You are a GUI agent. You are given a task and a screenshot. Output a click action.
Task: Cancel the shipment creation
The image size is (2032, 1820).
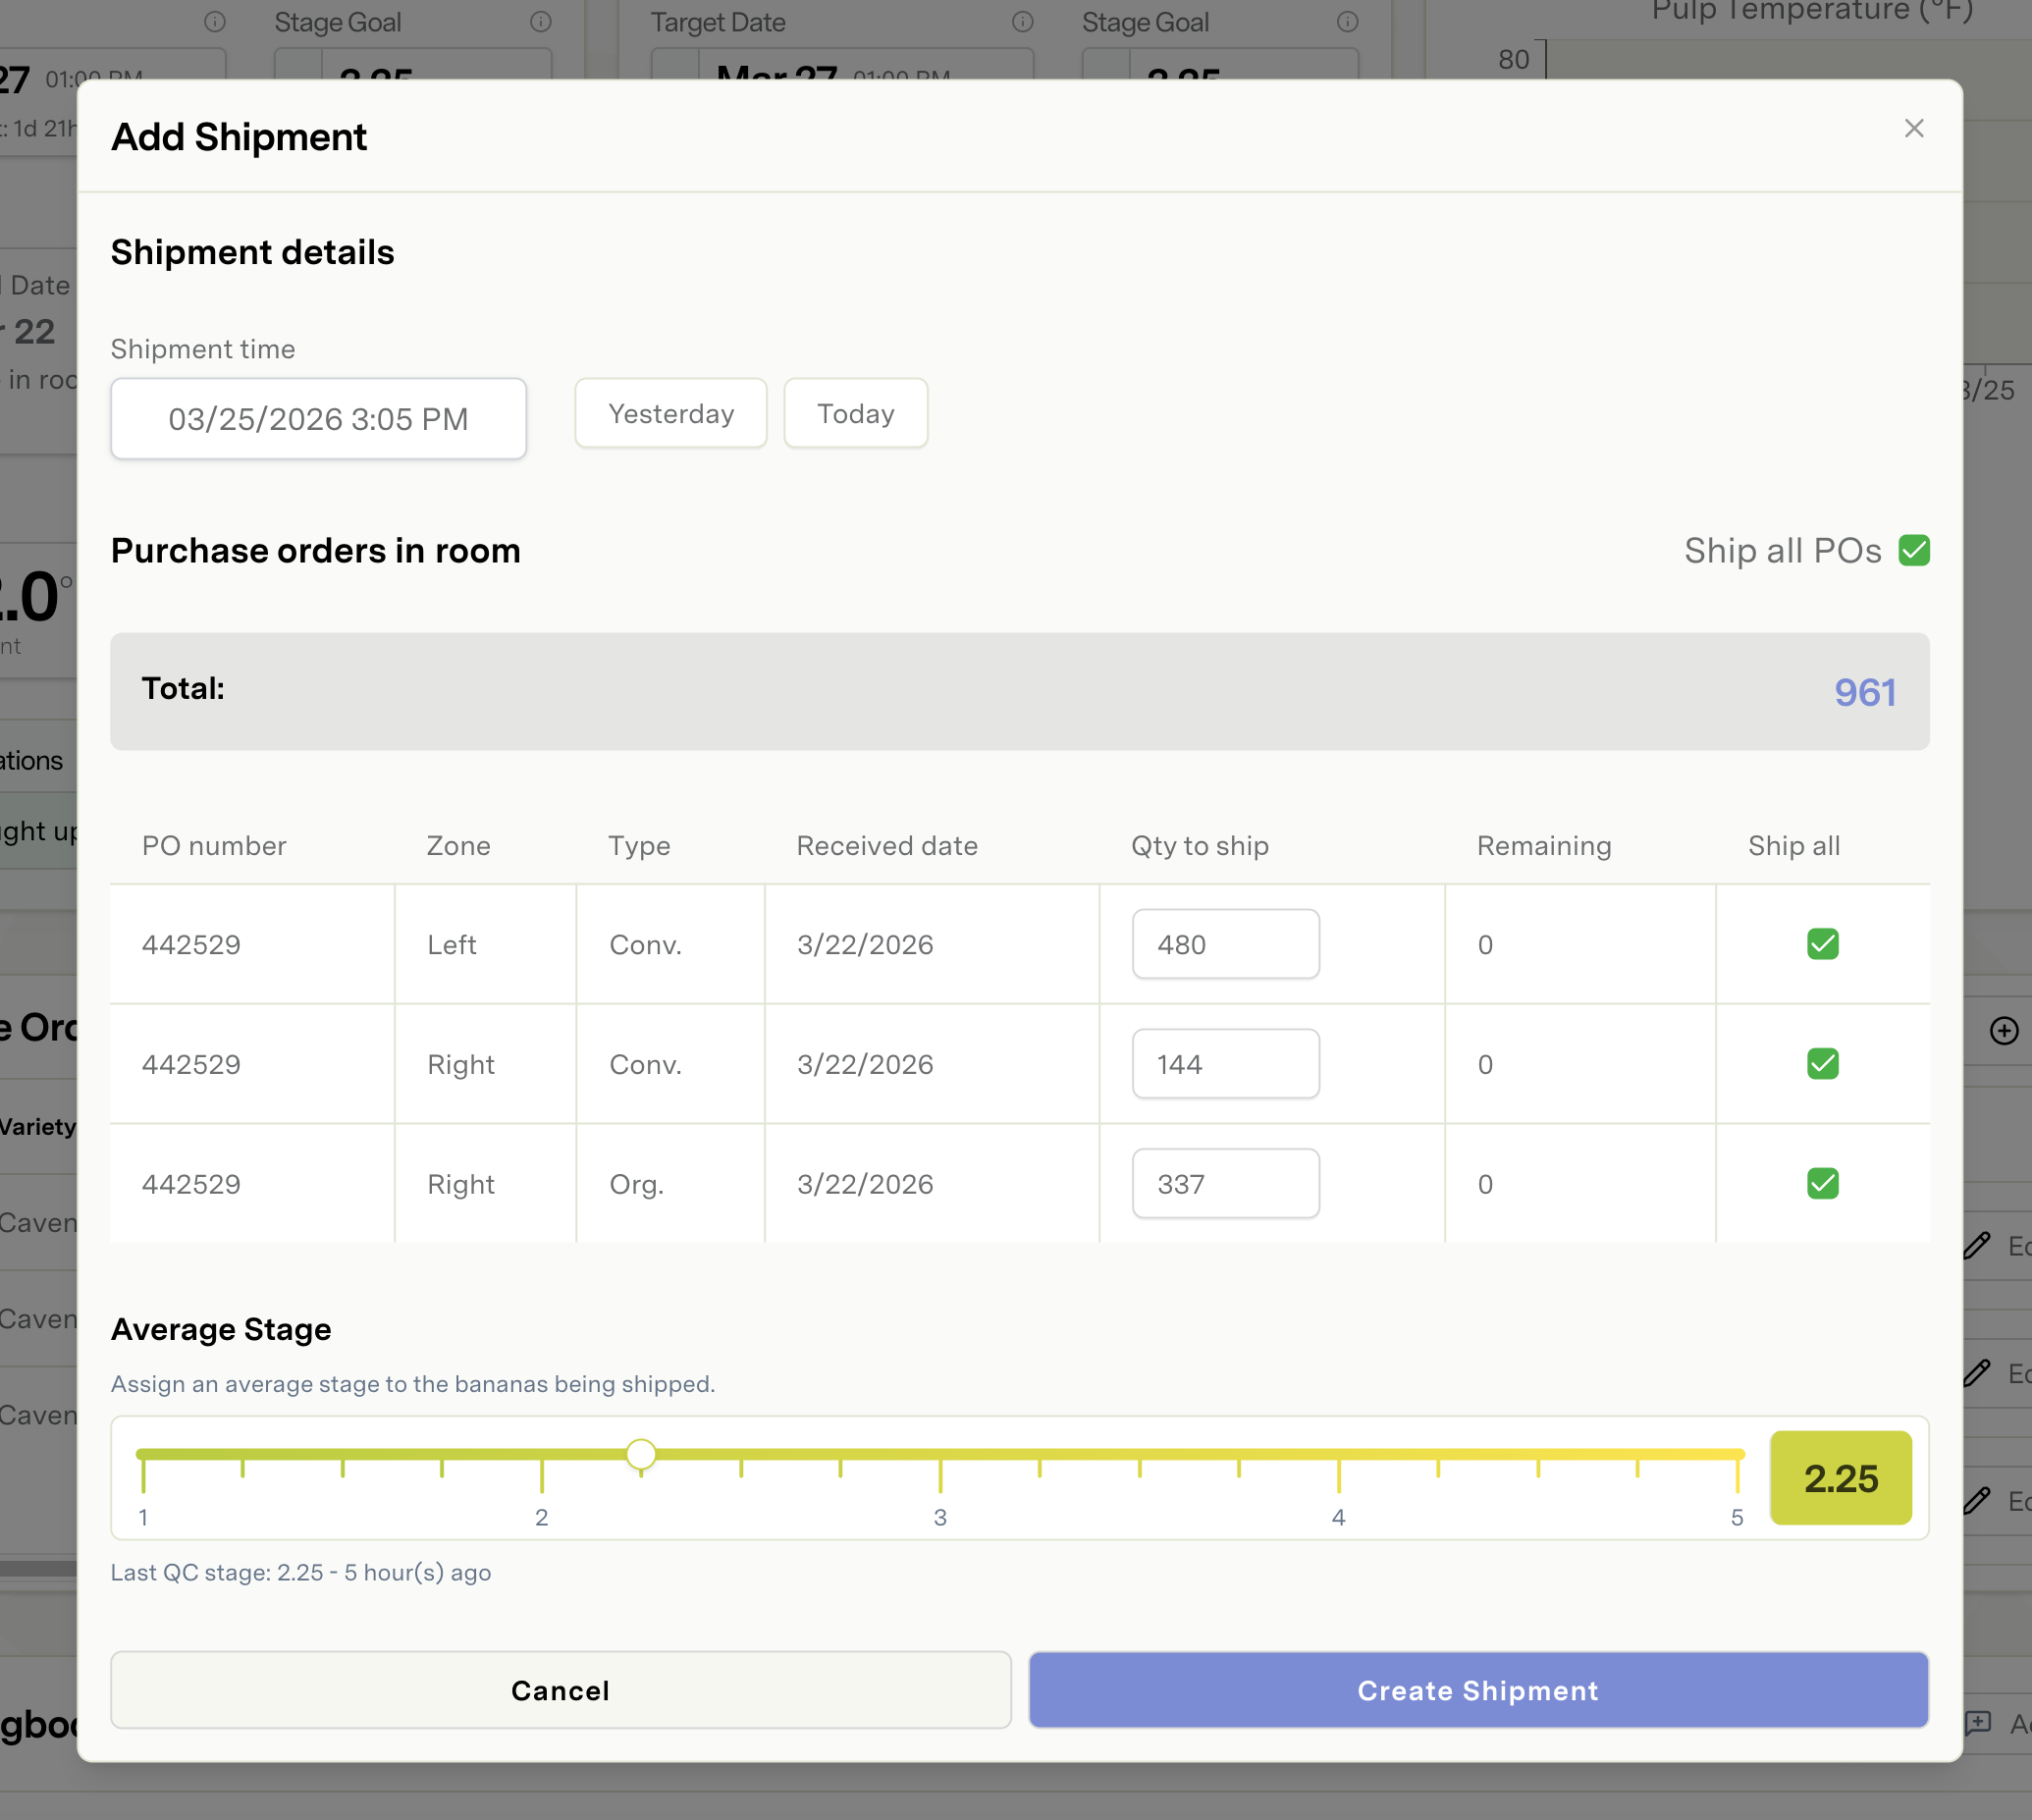pos(560,1690)
